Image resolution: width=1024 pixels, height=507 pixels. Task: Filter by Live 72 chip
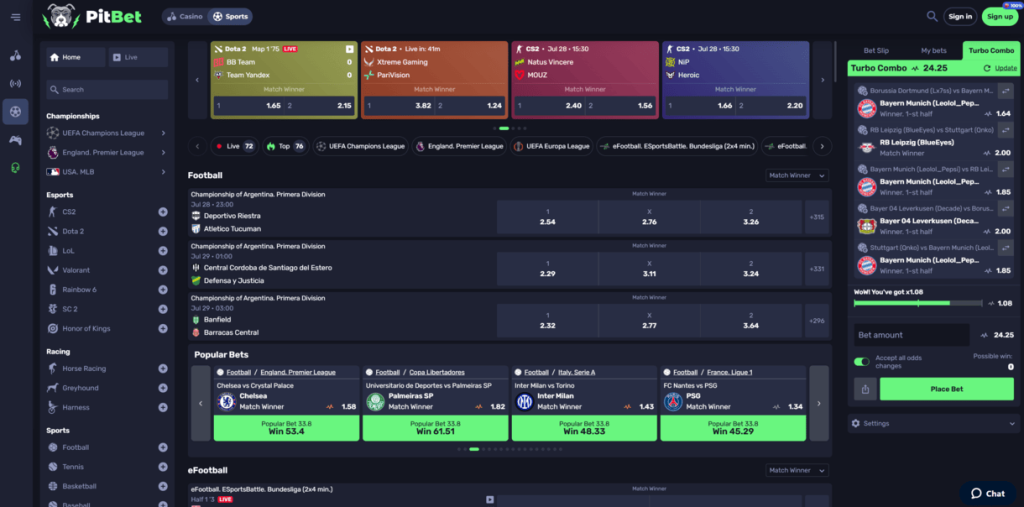234,146
